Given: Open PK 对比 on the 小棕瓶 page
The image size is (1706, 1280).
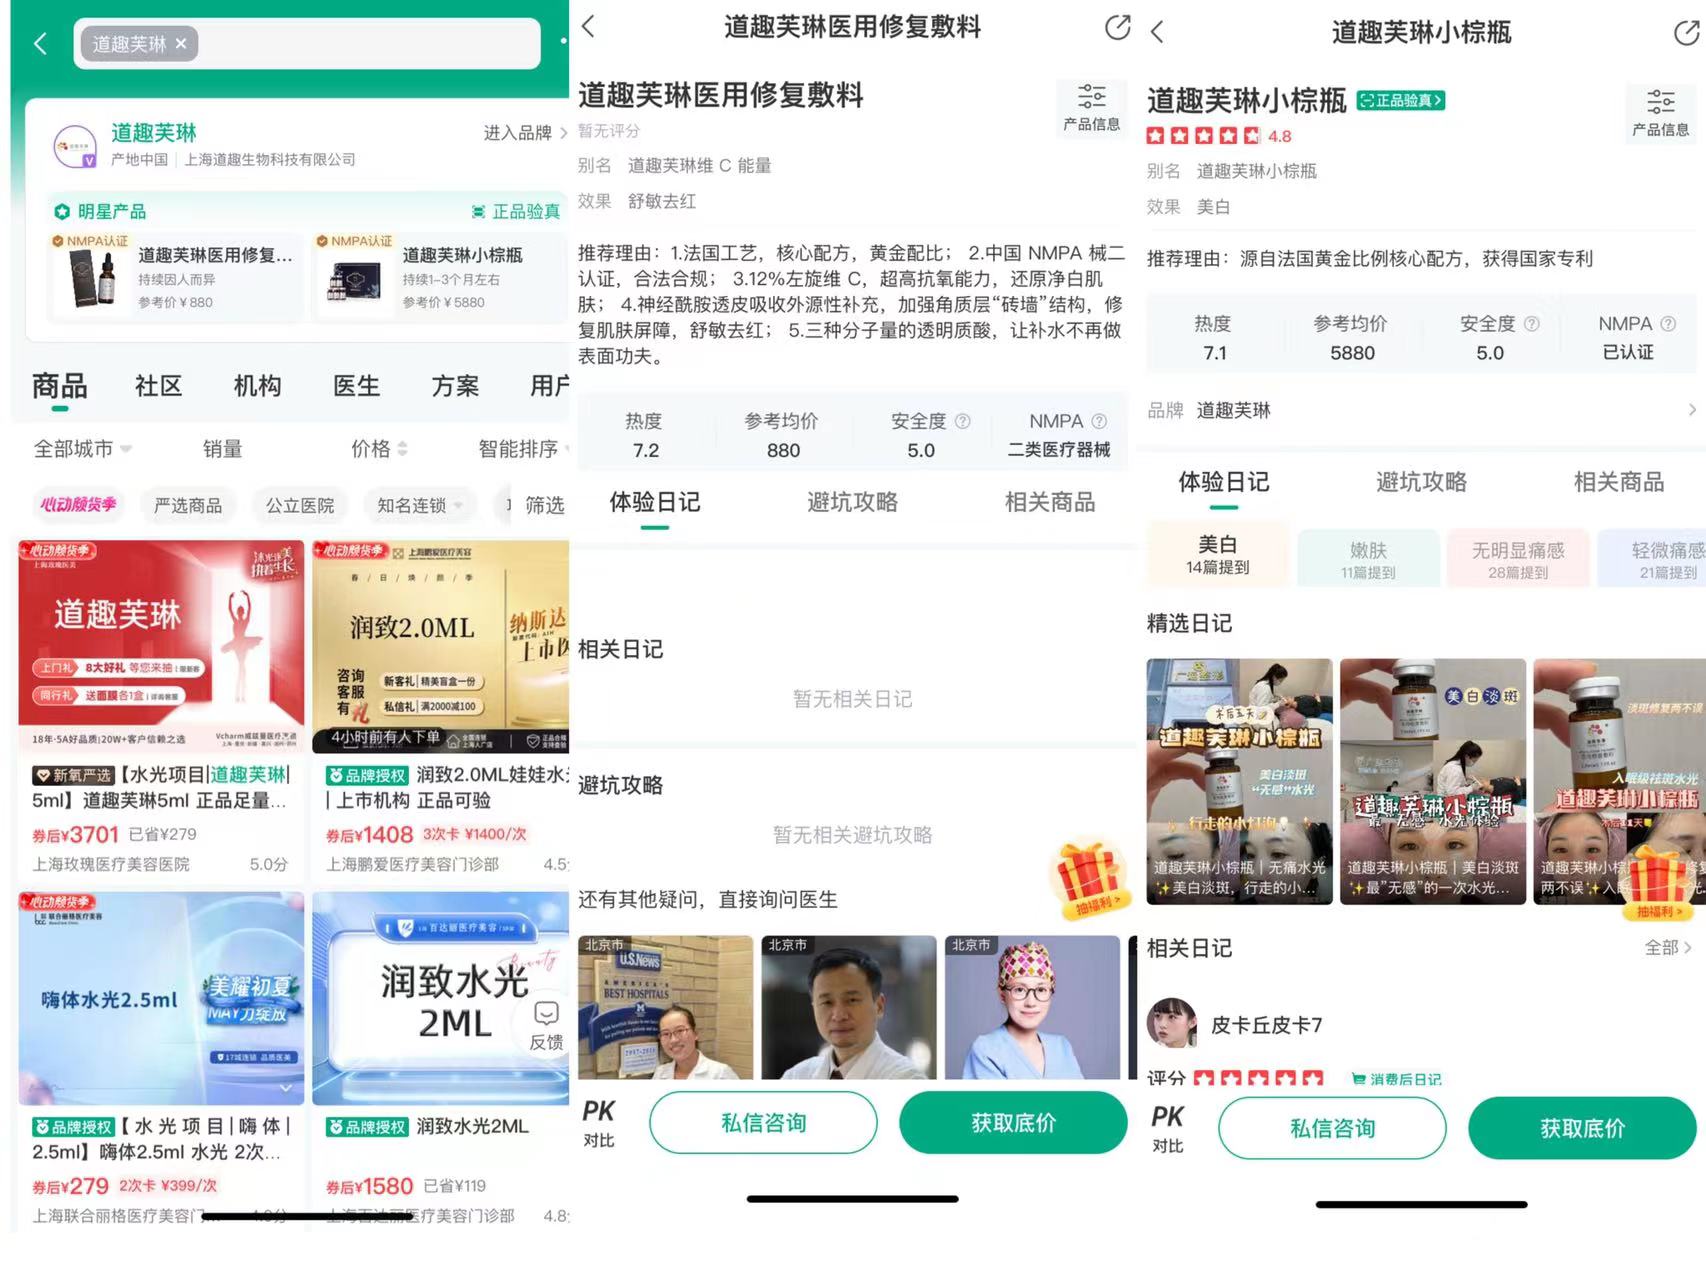Looking at the screenshot, I should tap(1167, 1128).
